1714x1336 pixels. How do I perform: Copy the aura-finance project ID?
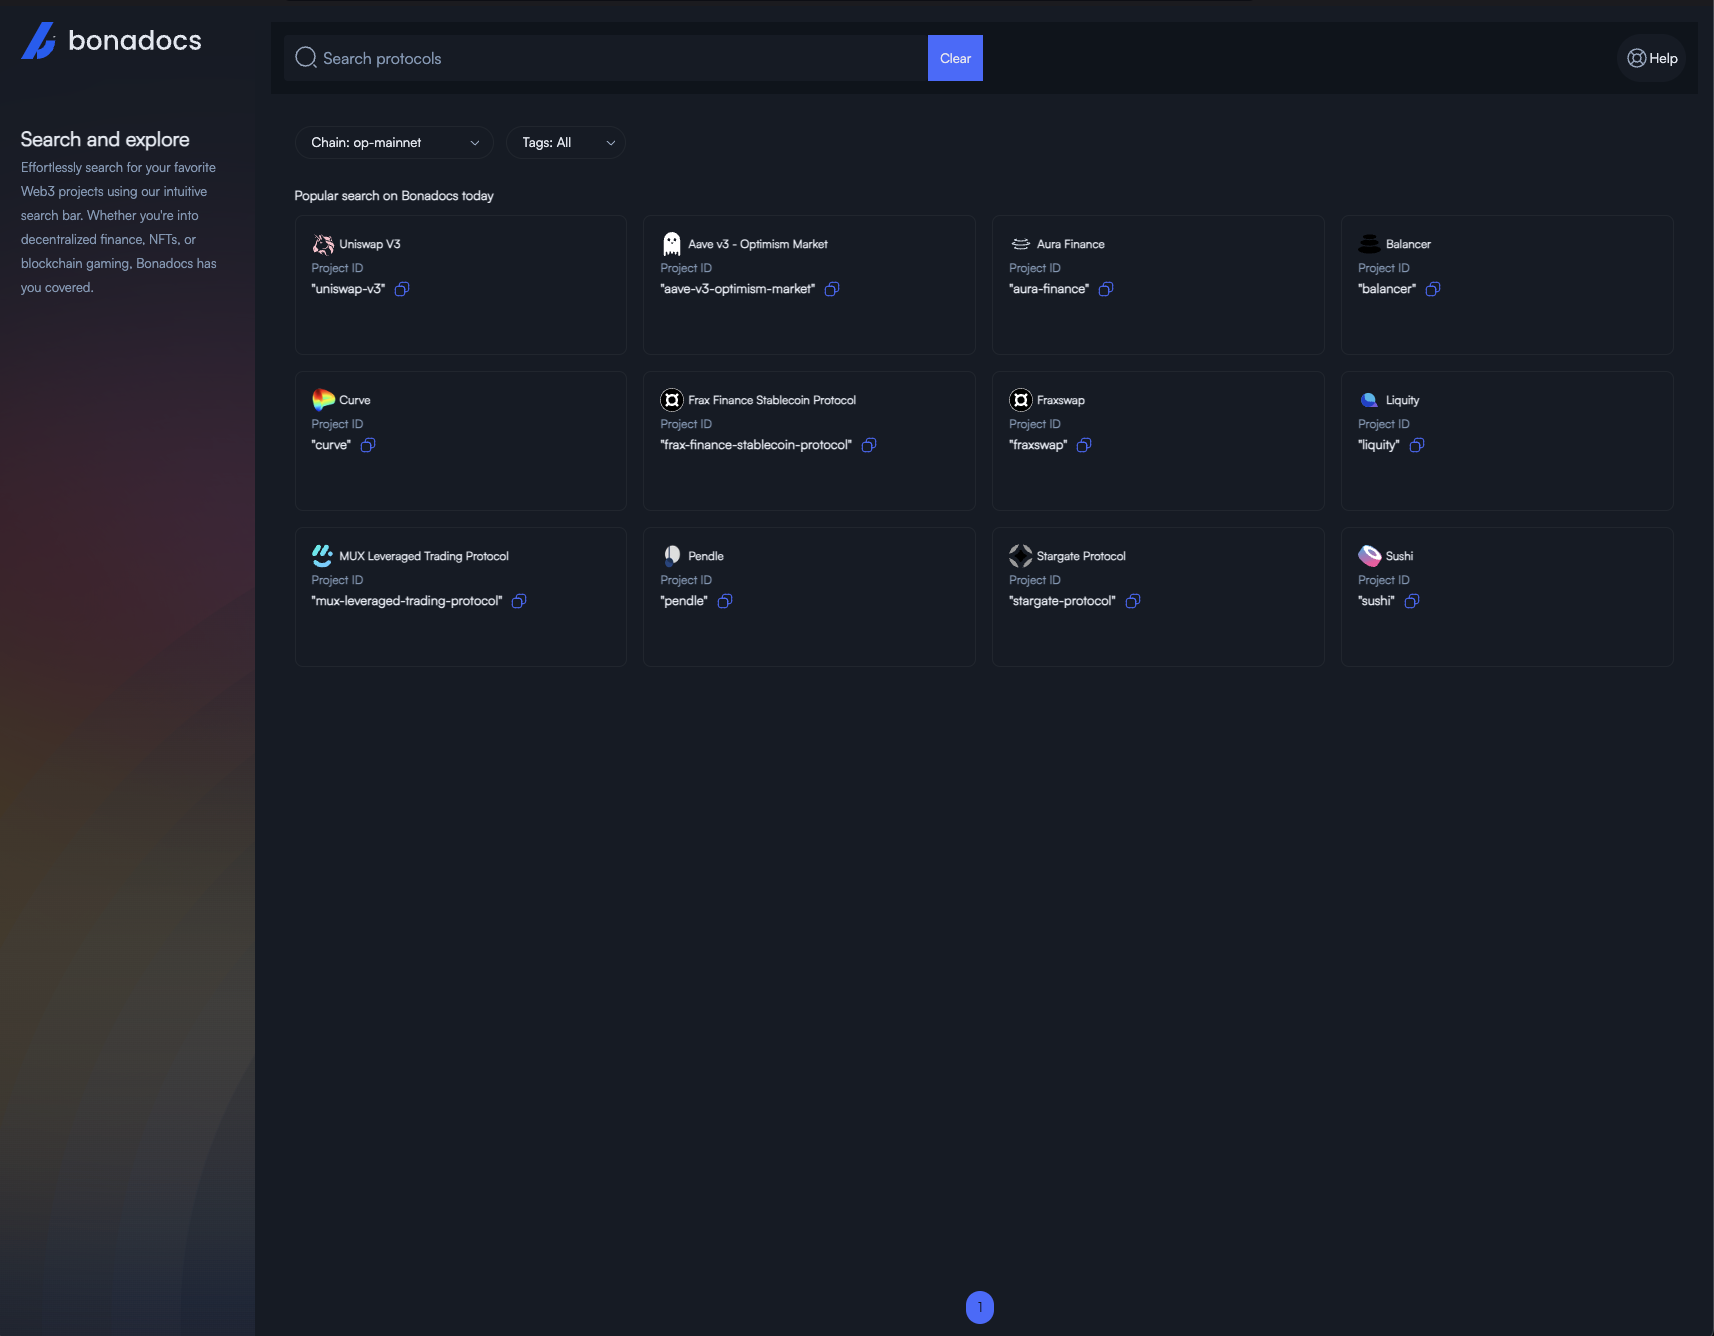click(x=1106, y=289)
